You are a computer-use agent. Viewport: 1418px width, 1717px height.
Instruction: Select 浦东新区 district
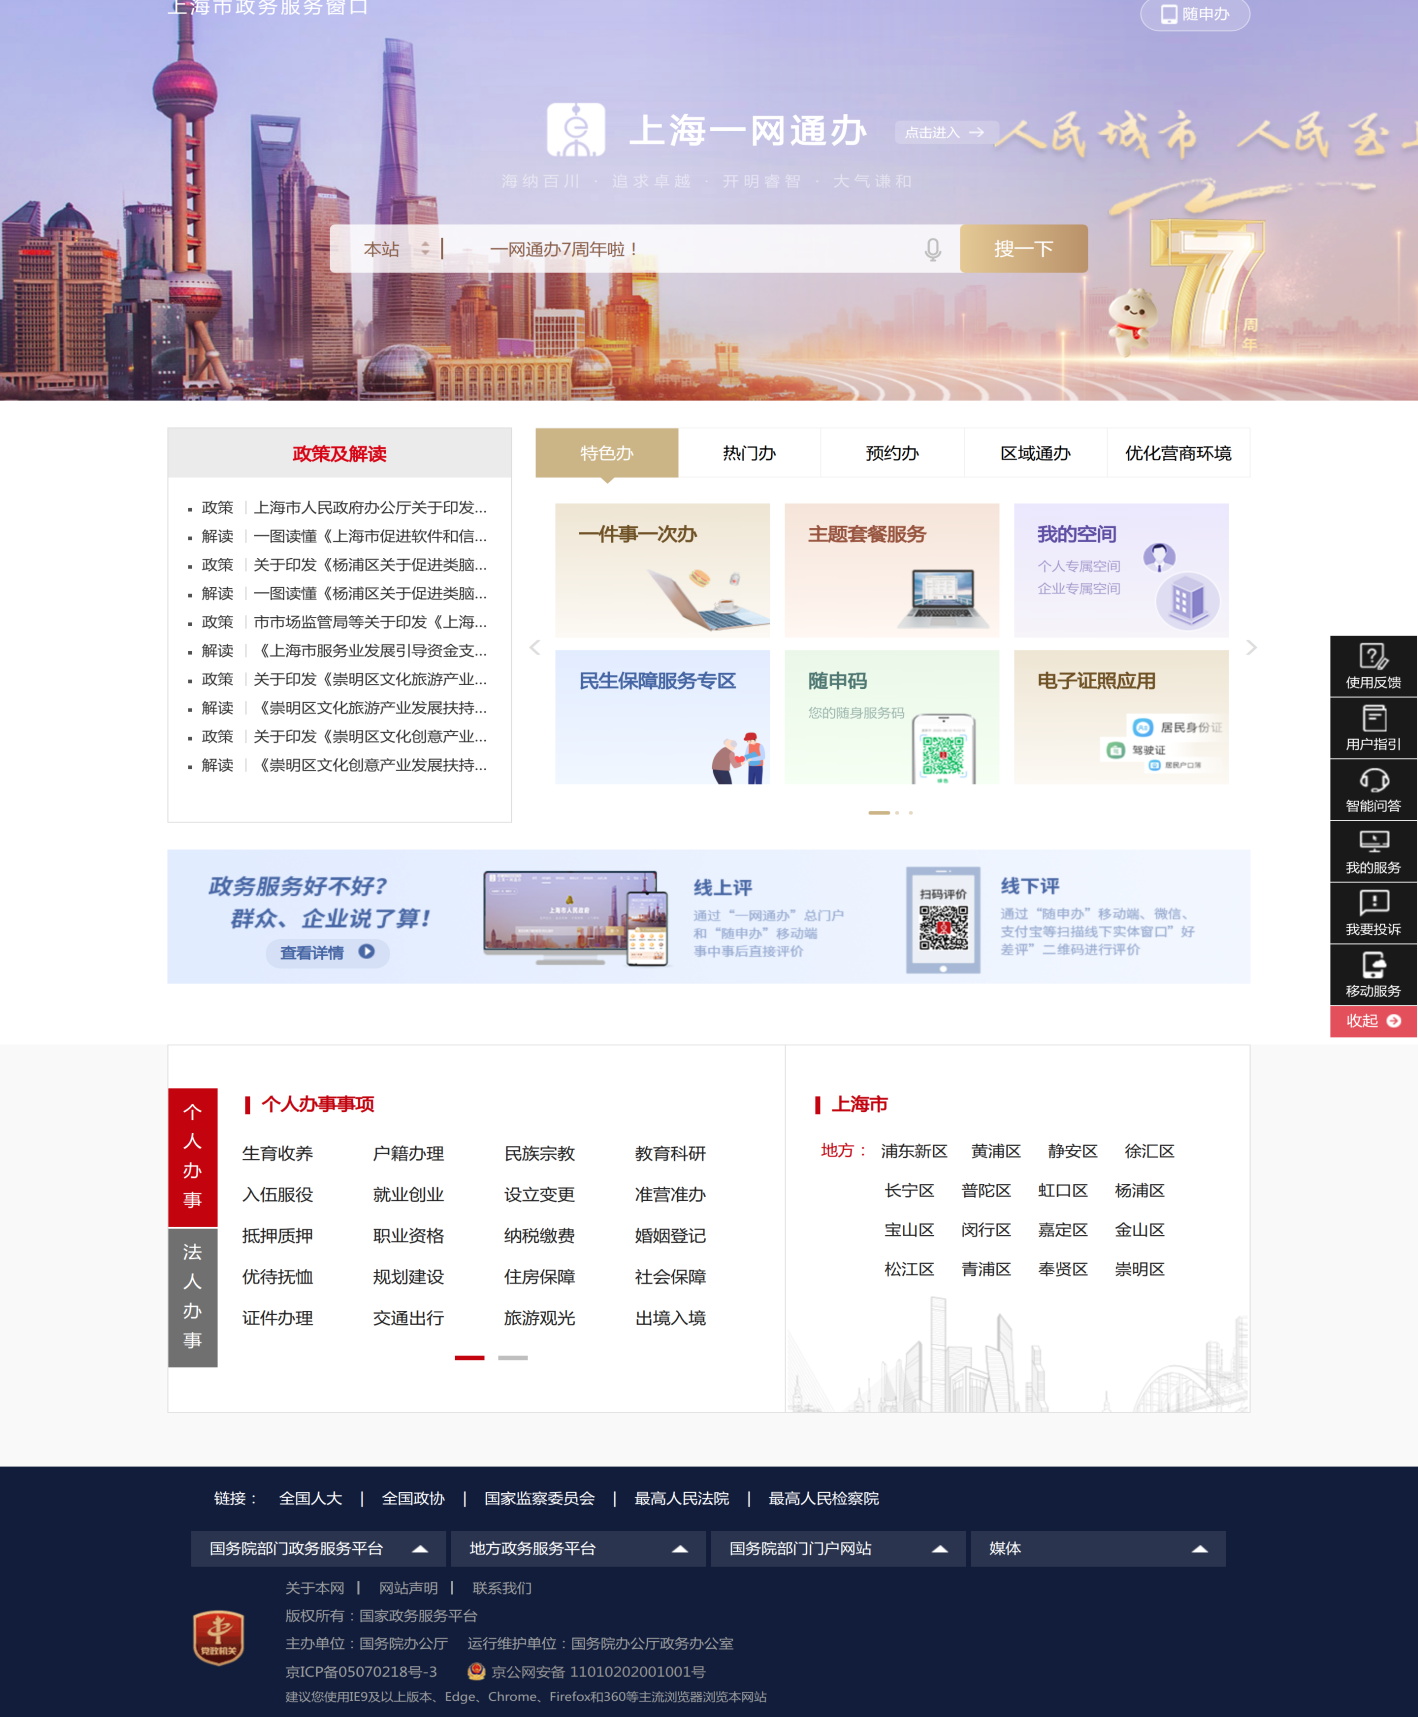coord(914,1151)
